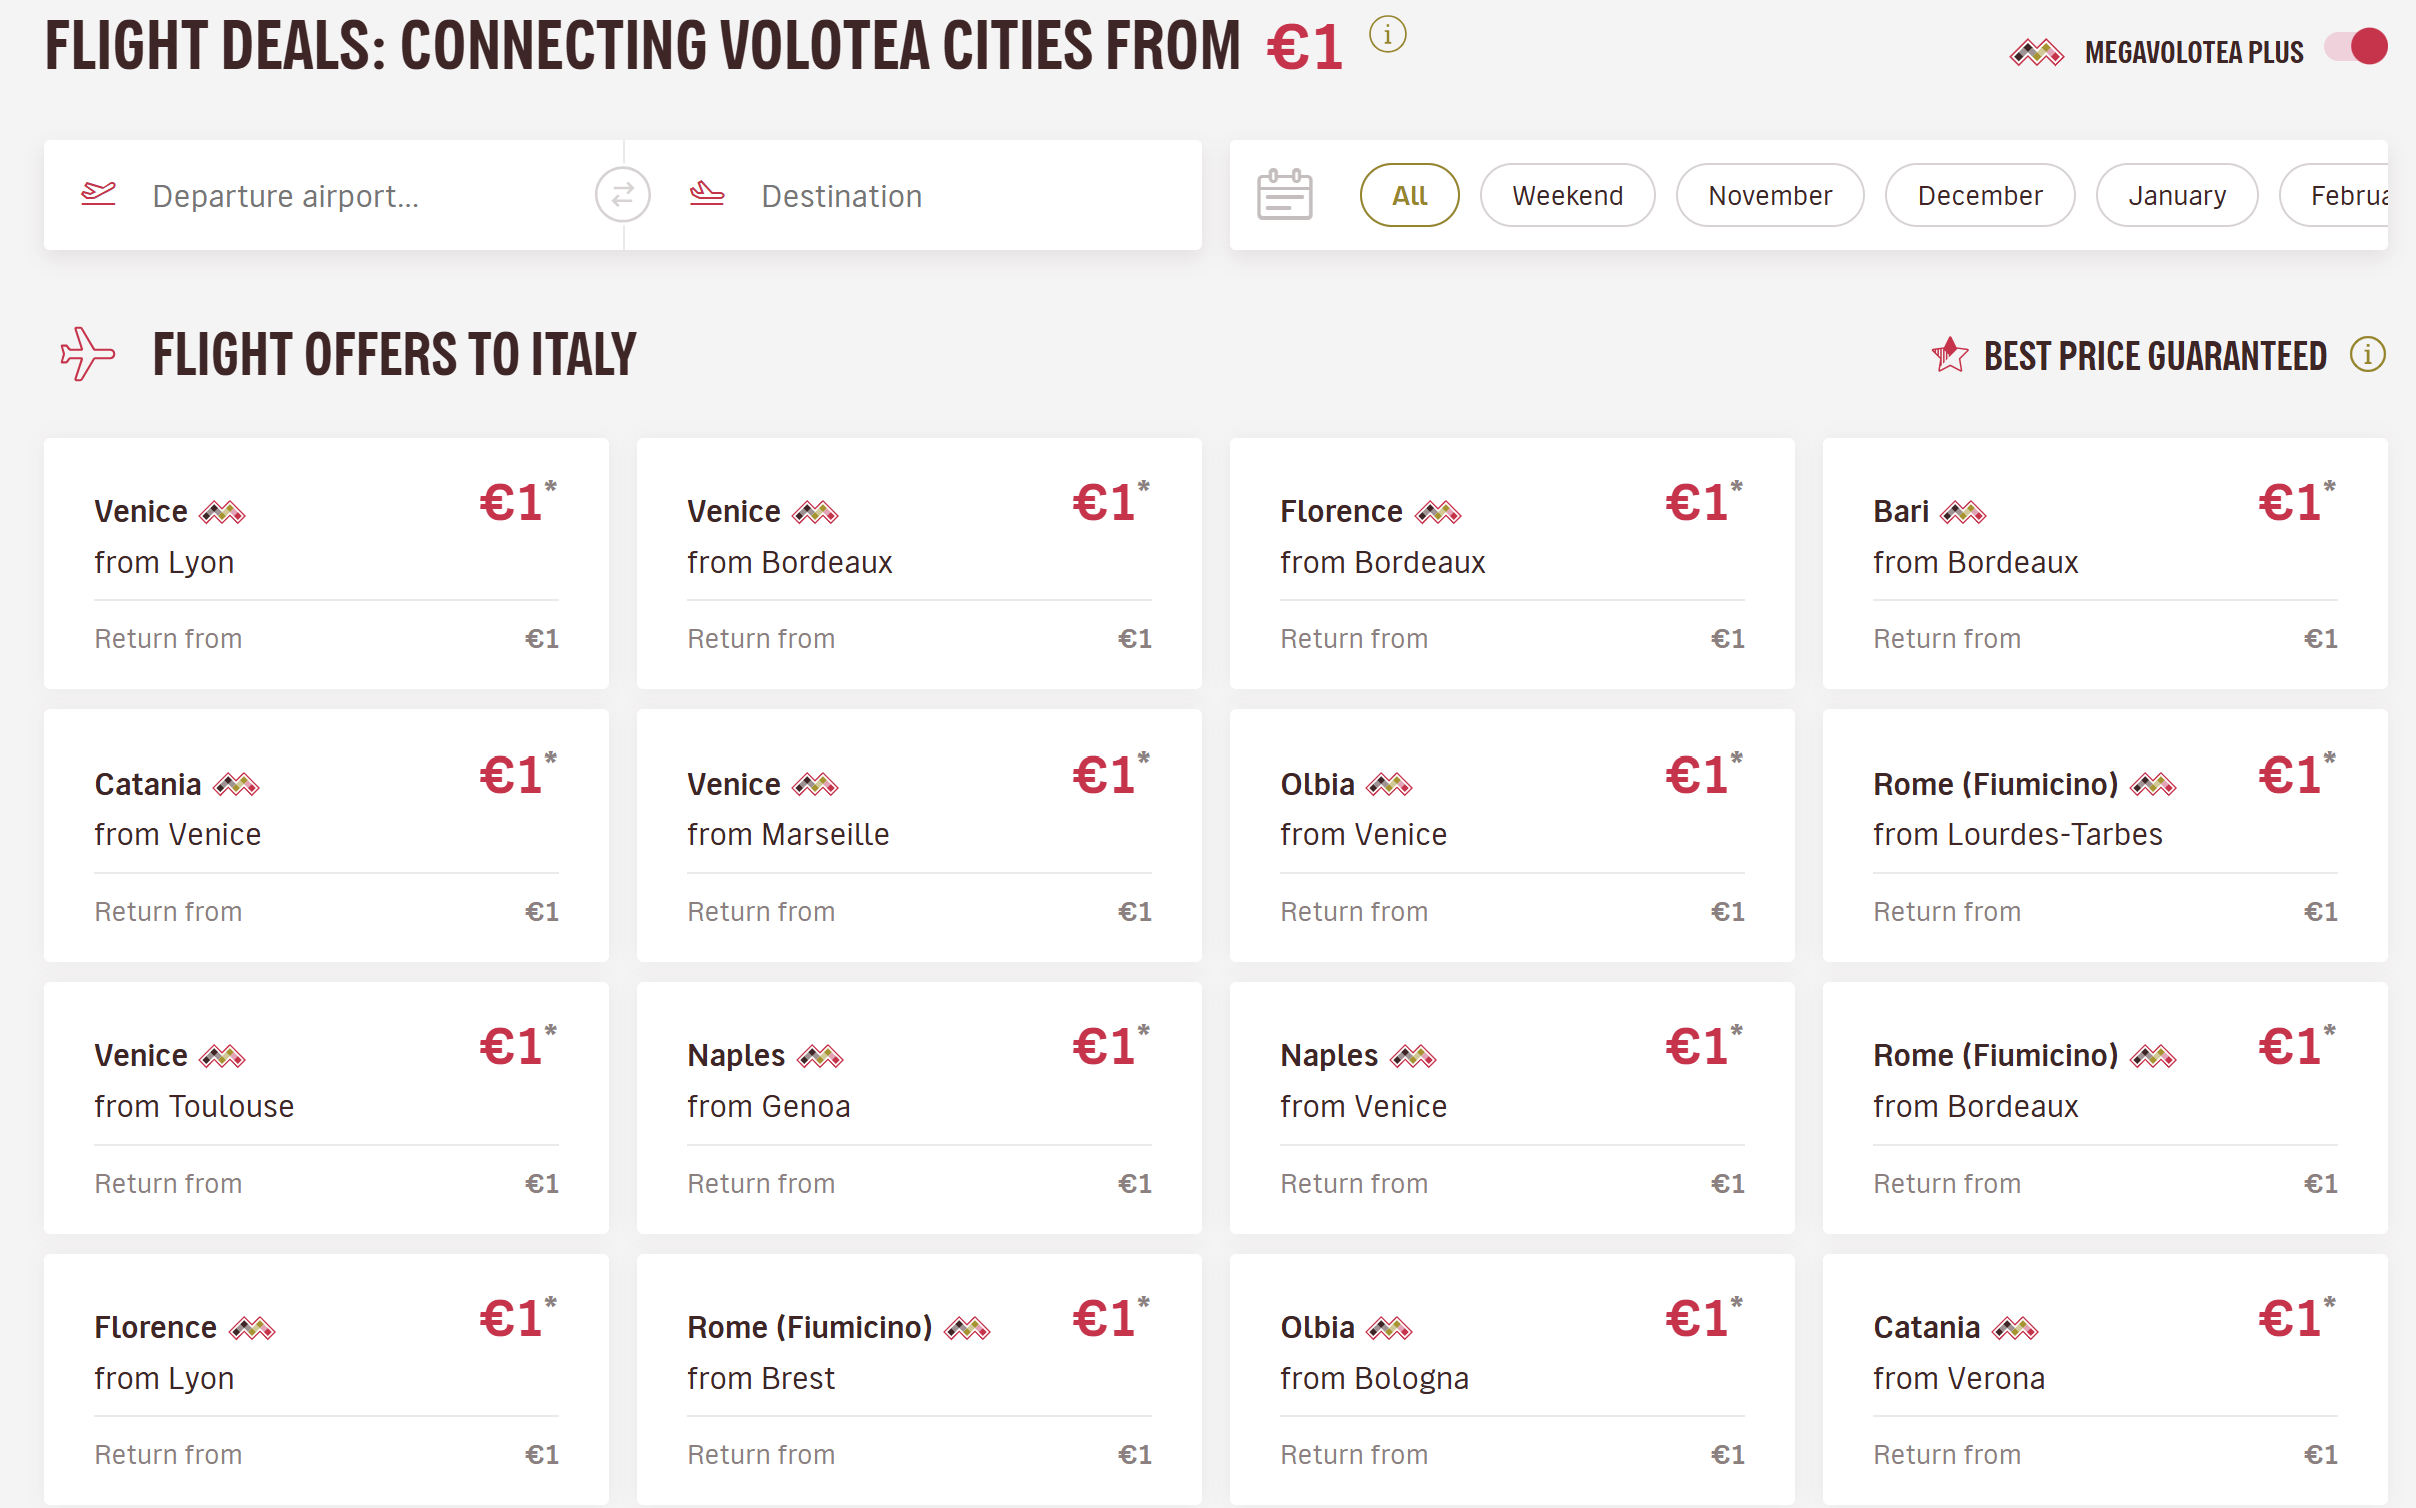Image resolution: width=2416 pixels, height=1508 pixels.
Task: Click Return from on Rome from Brest card
Action: click(761, 1455)
